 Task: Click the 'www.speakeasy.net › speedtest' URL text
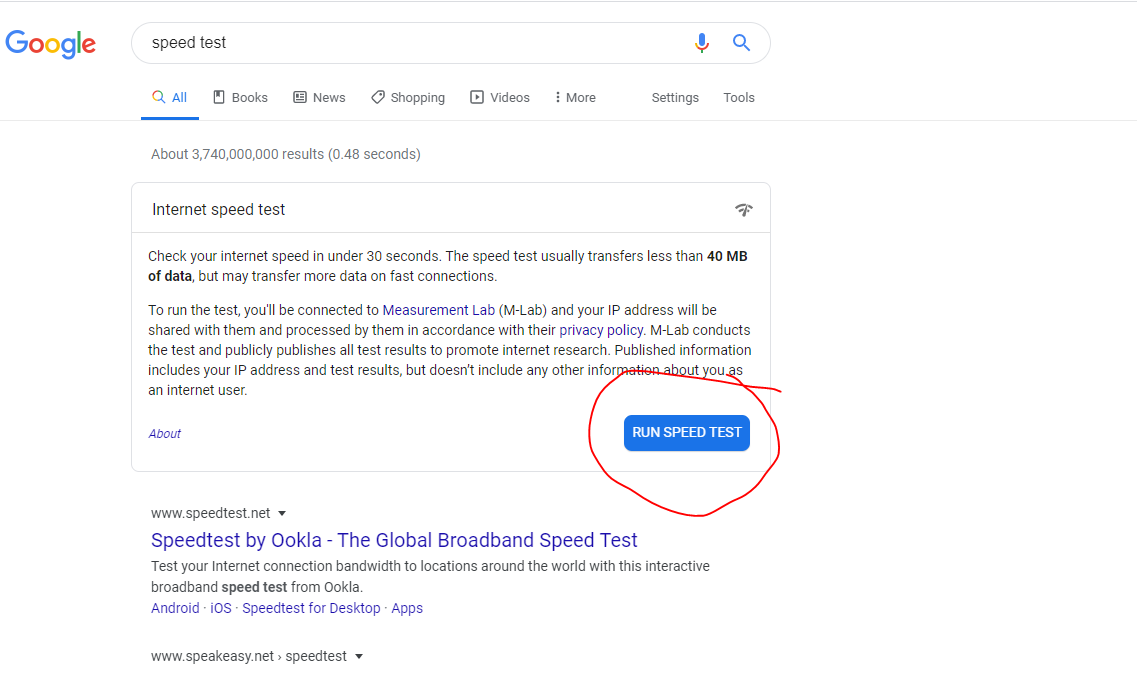[249, 656]
